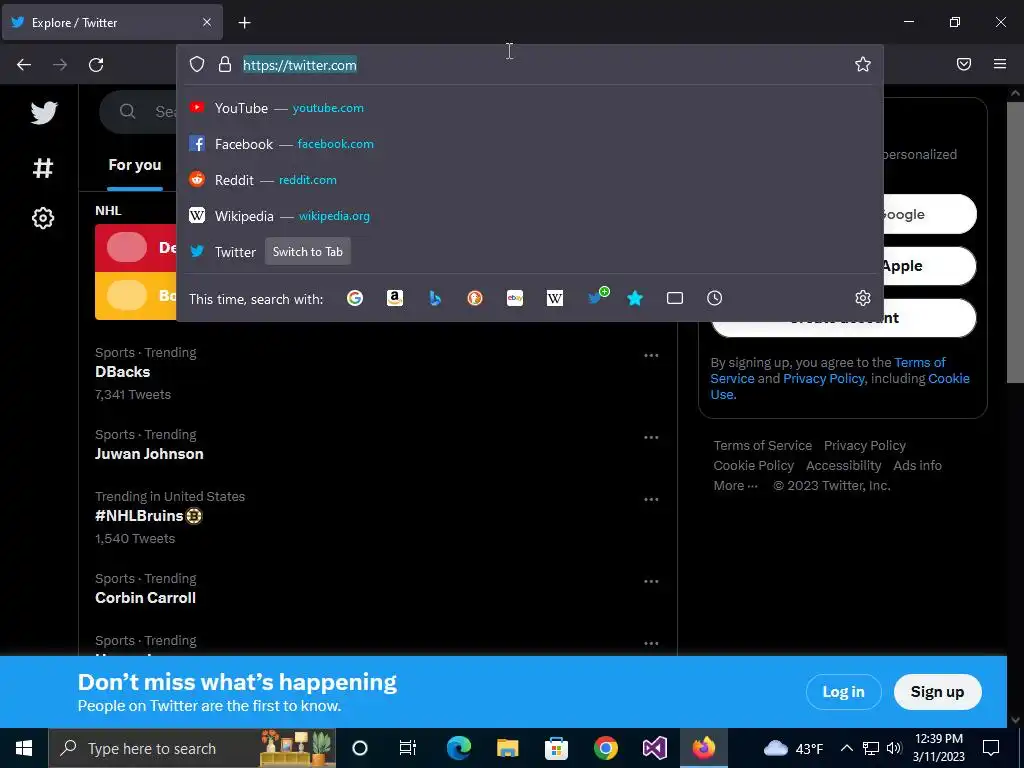Search this time with eBay
Screen dimensions: 1024x768
tap(515, 298)
